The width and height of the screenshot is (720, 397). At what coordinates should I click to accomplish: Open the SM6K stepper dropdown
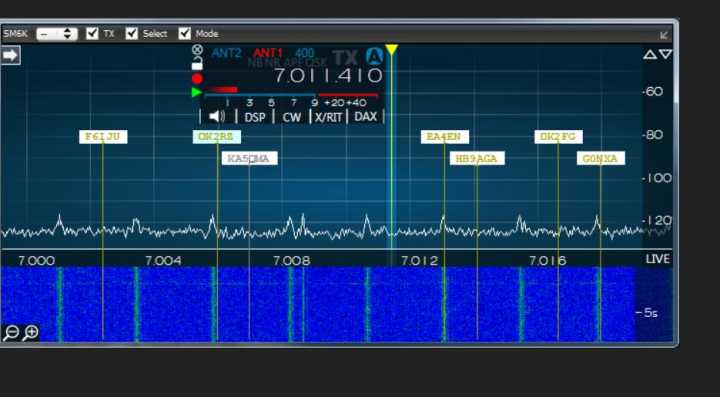coord(57,34)
